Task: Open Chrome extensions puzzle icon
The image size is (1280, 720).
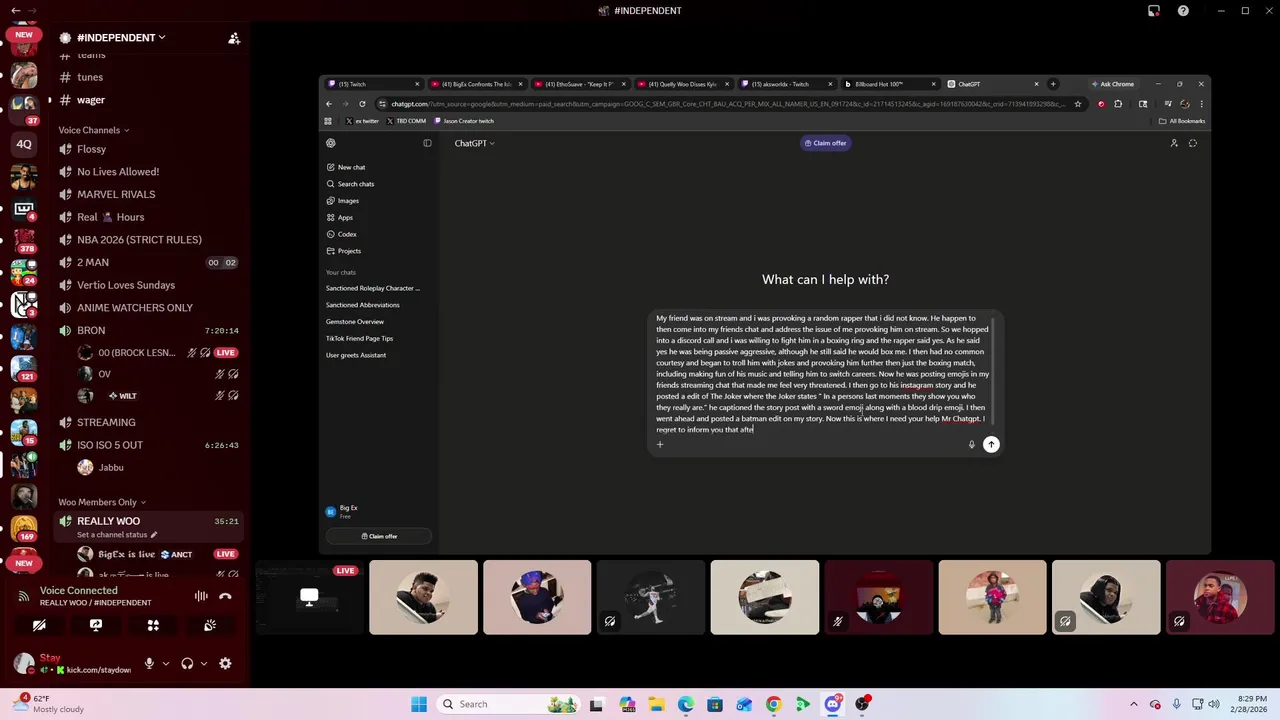Action: (1118, 104)
